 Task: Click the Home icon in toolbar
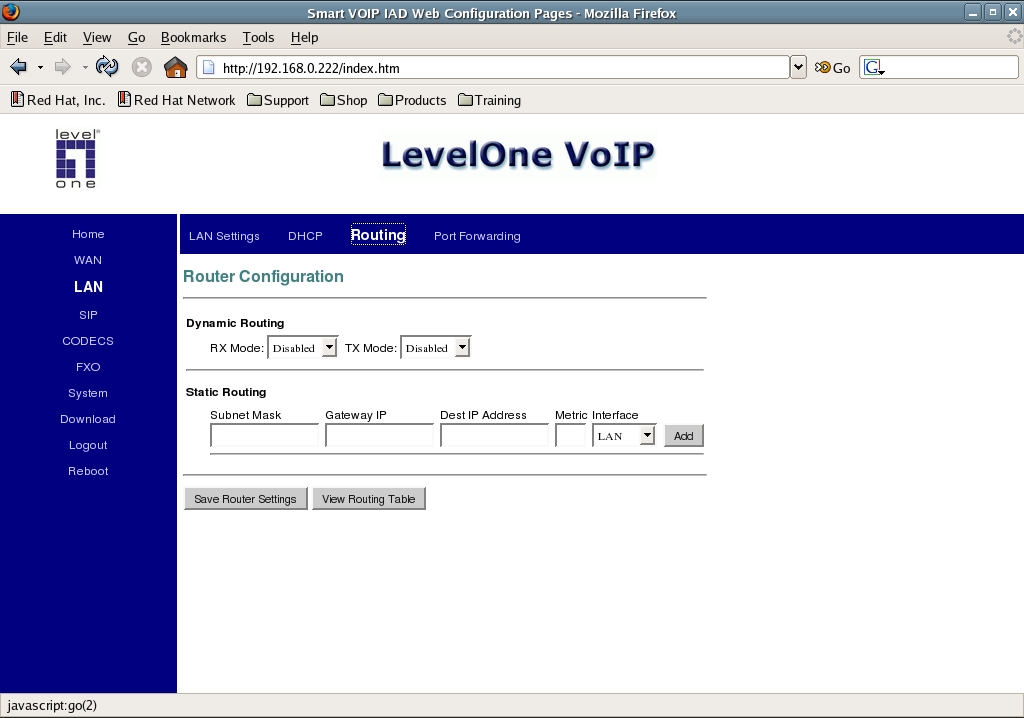[175, 67]
